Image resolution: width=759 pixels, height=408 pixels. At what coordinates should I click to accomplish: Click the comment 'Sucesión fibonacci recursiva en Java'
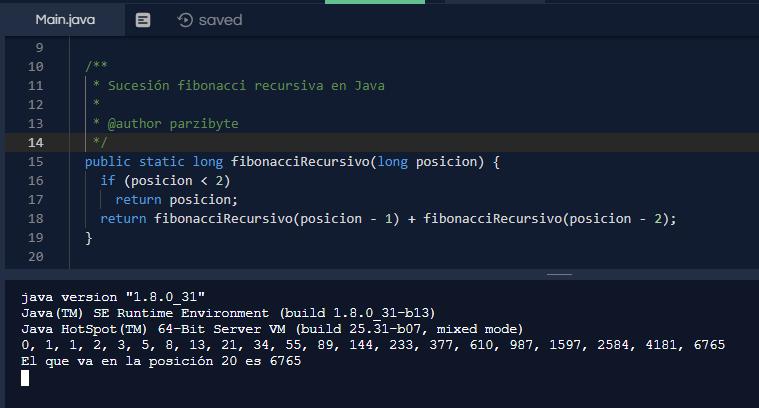246,86
